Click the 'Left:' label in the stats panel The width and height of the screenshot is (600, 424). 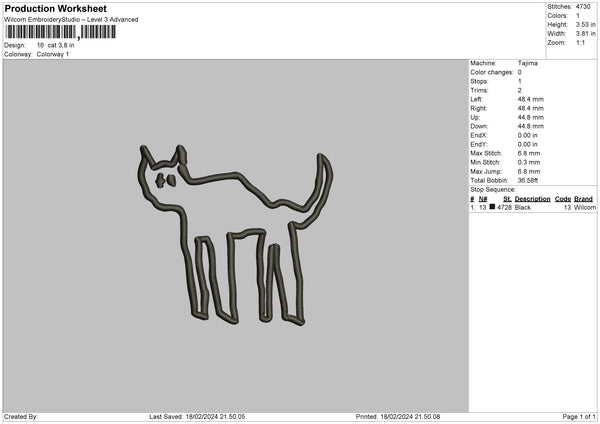coord(476,99)
